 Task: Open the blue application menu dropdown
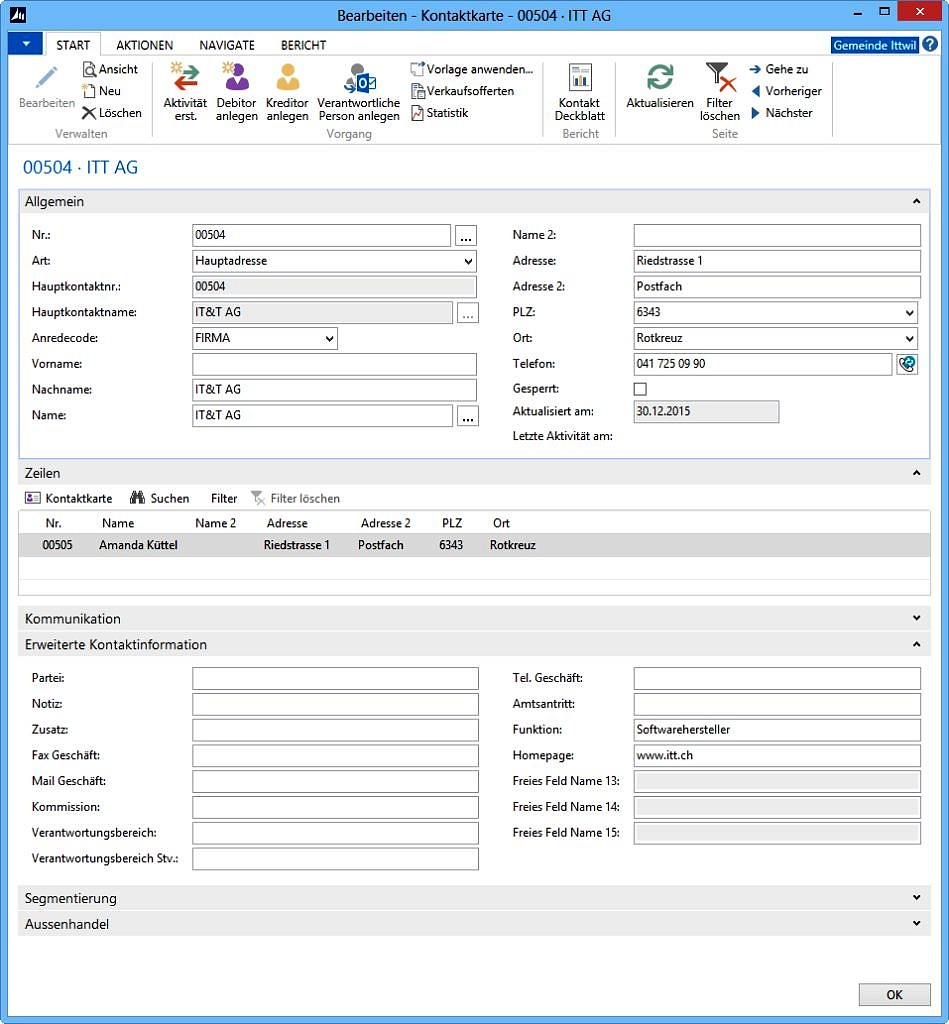click(x=25, y=44)
